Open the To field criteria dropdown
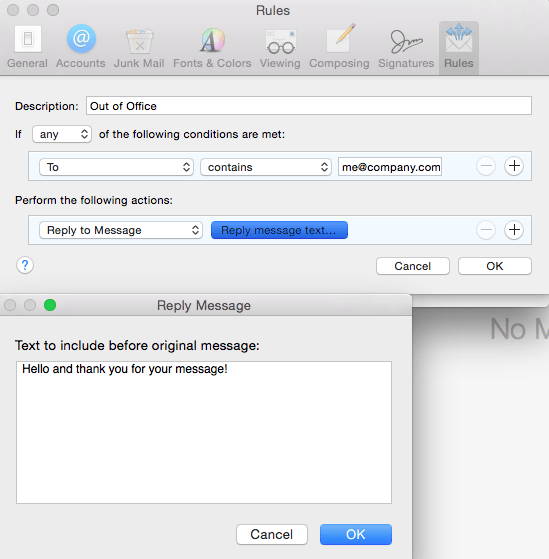 (x=116, y=167)
